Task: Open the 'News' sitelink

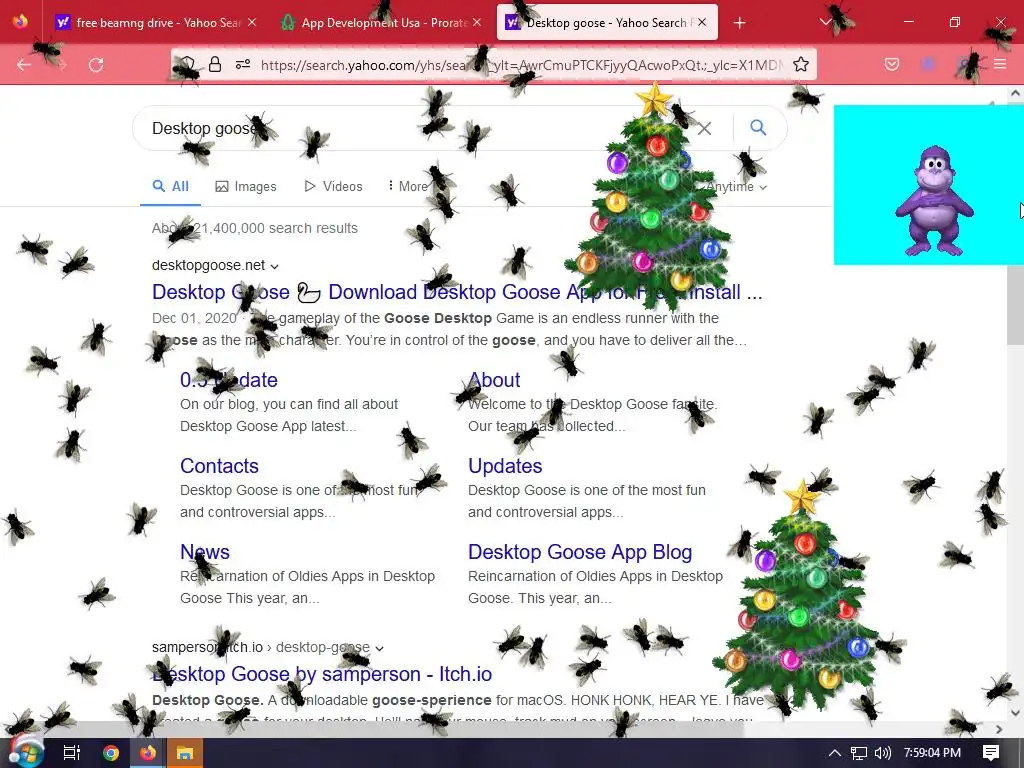Action: tap(204, 552)
